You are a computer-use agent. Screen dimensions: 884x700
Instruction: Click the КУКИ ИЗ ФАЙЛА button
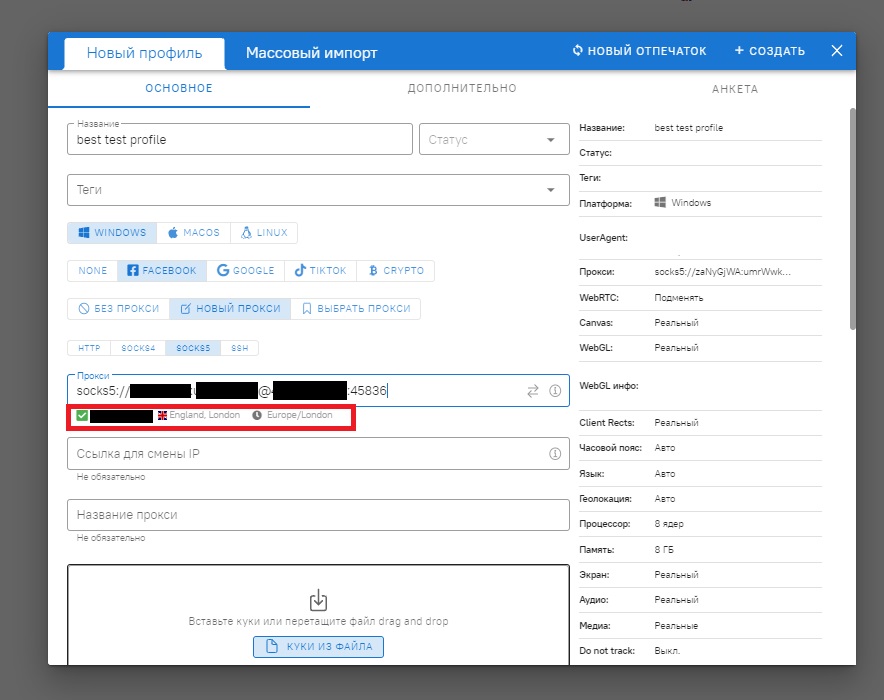tap(318, 647)
